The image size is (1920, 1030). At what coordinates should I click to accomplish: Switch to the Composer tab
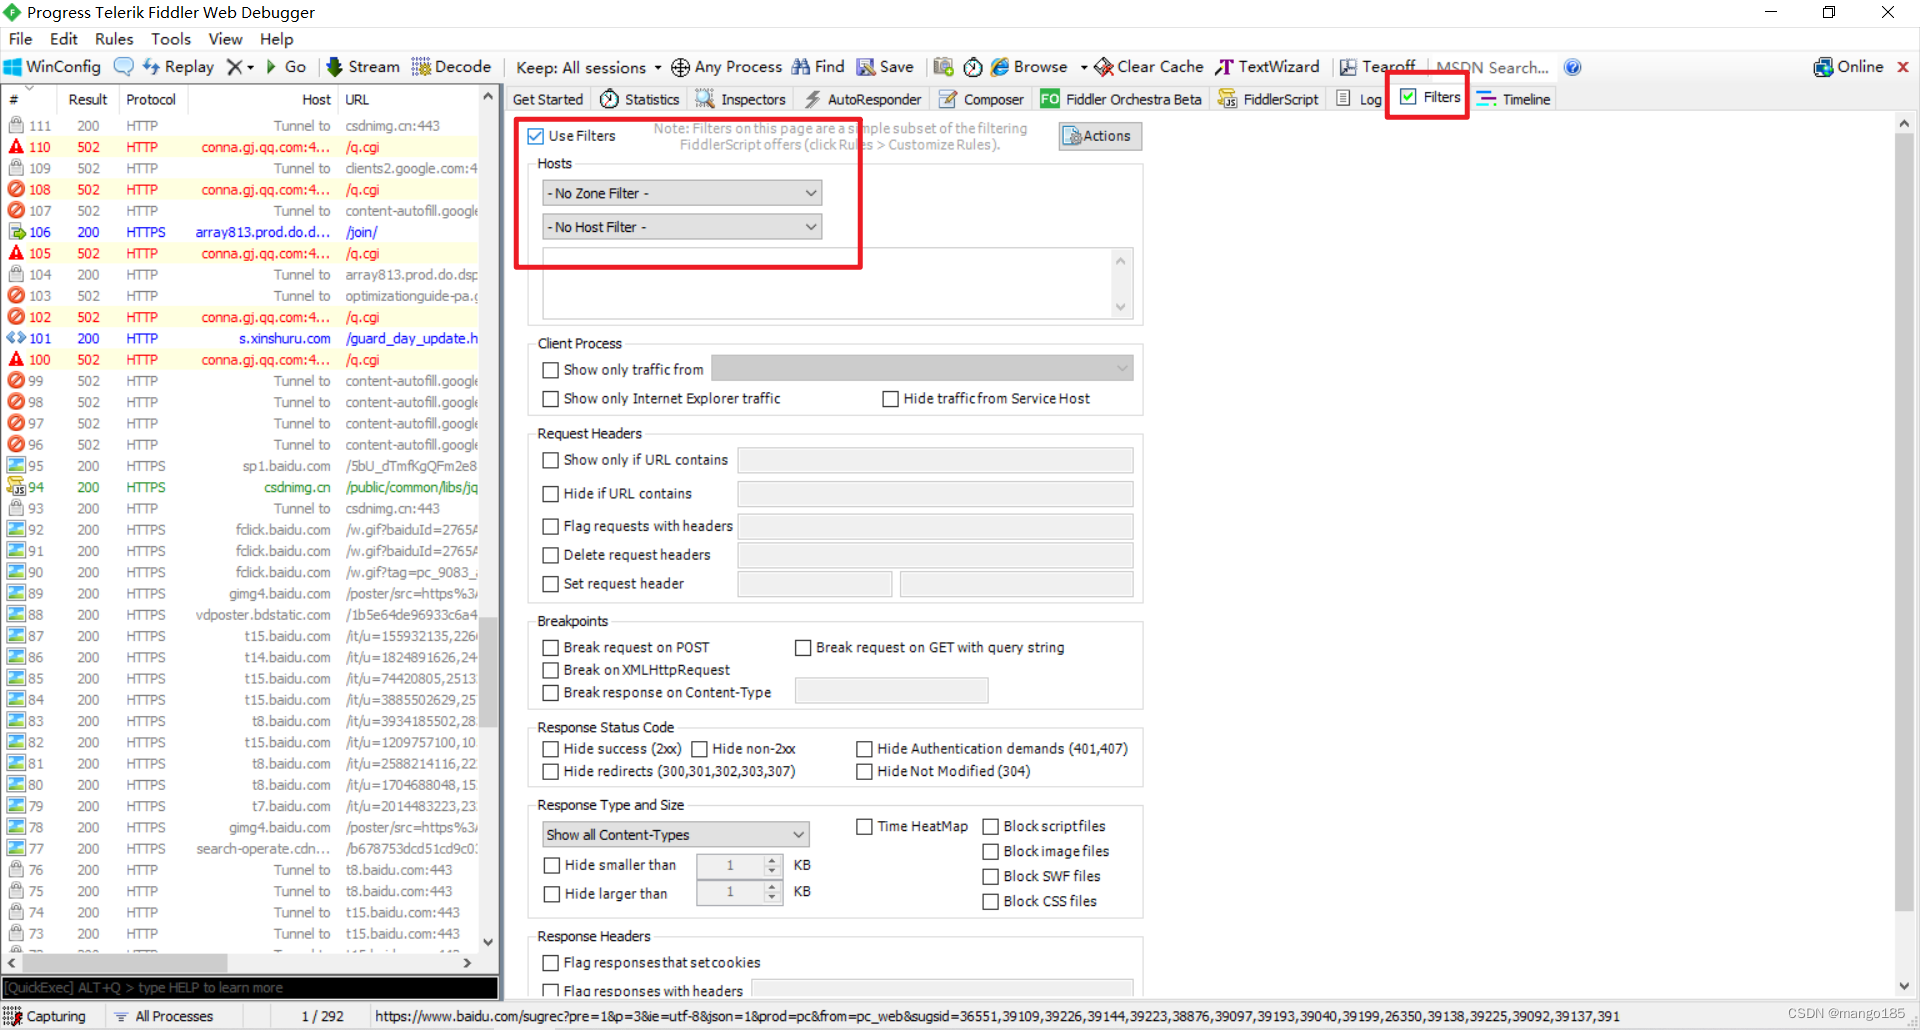point(981,99)
